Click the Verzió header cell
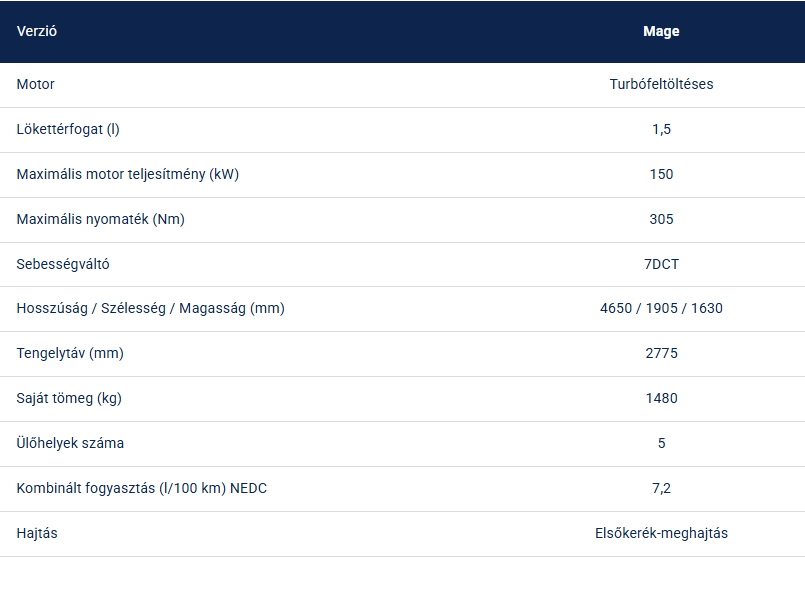This screenshot has width=805, height=589. point(36,31)
